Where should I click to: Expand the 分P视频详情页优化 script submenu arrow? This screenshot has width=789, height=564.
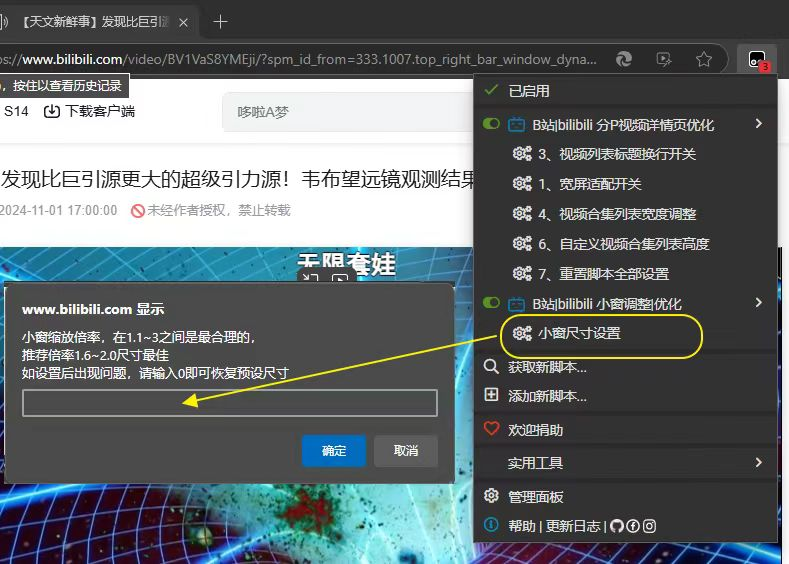(759, 124)
